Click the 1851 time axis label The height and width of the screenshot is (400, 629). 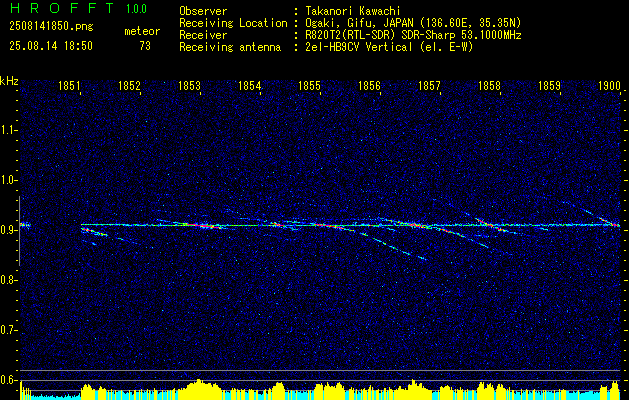(x=69, y=86)
